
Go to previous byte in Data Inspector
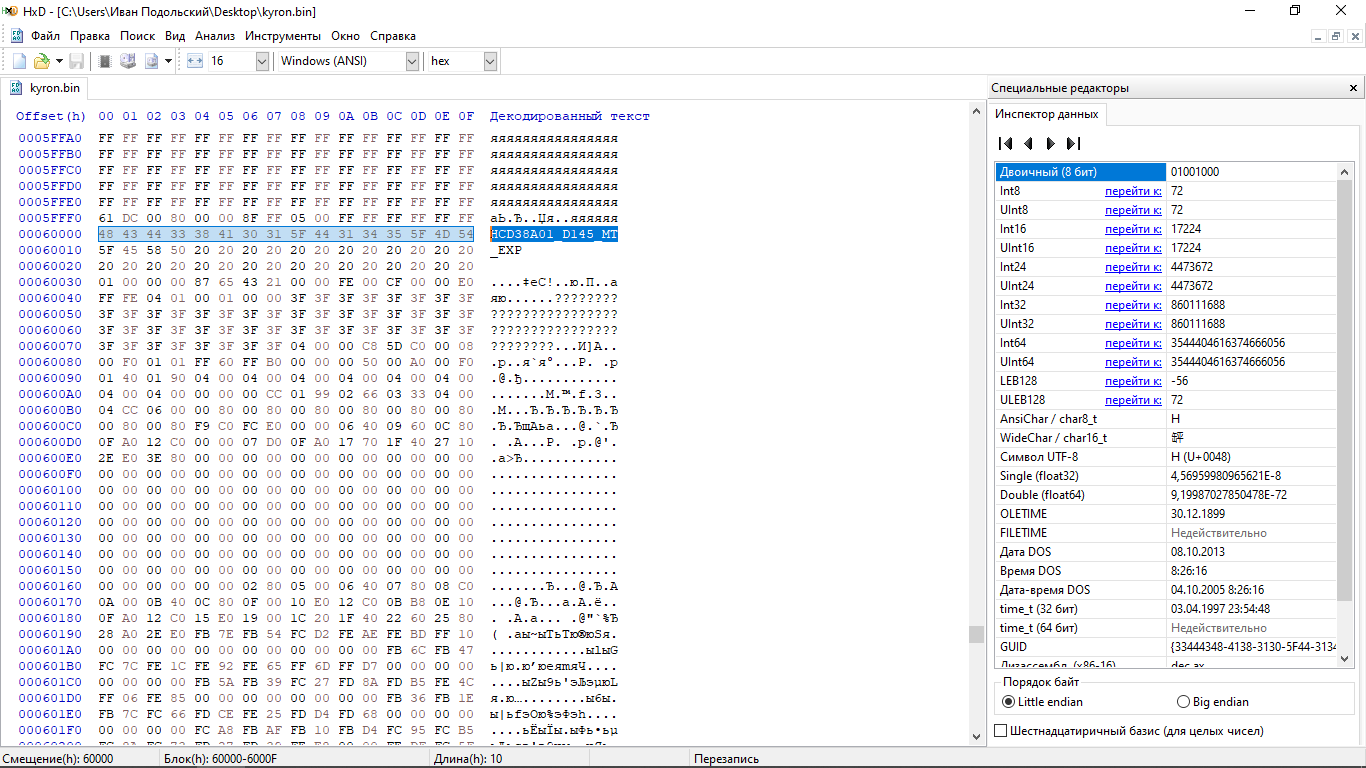[1028, 143]
